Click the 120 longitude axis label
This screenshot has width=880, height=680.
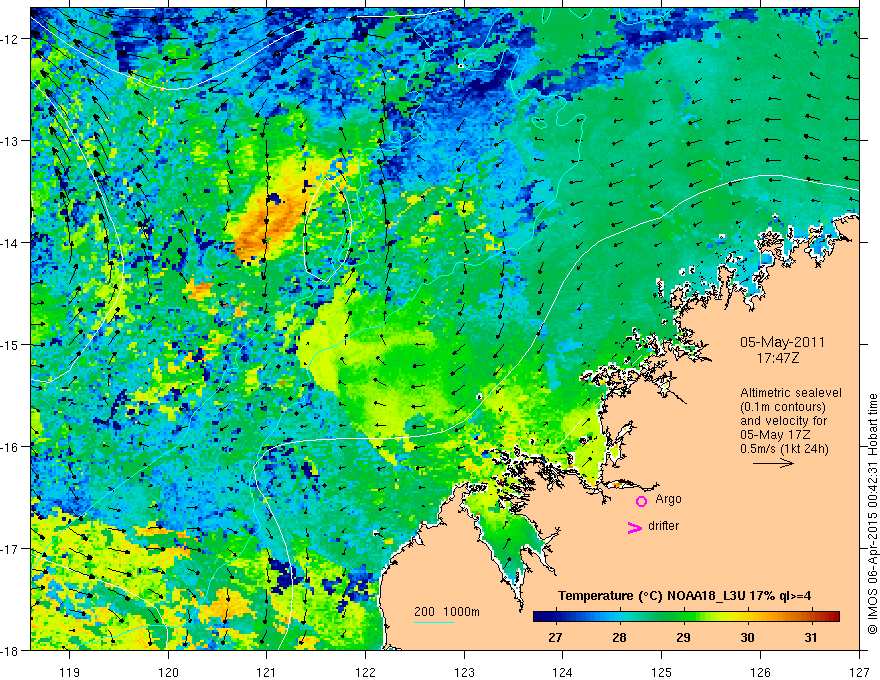(168, 672)
